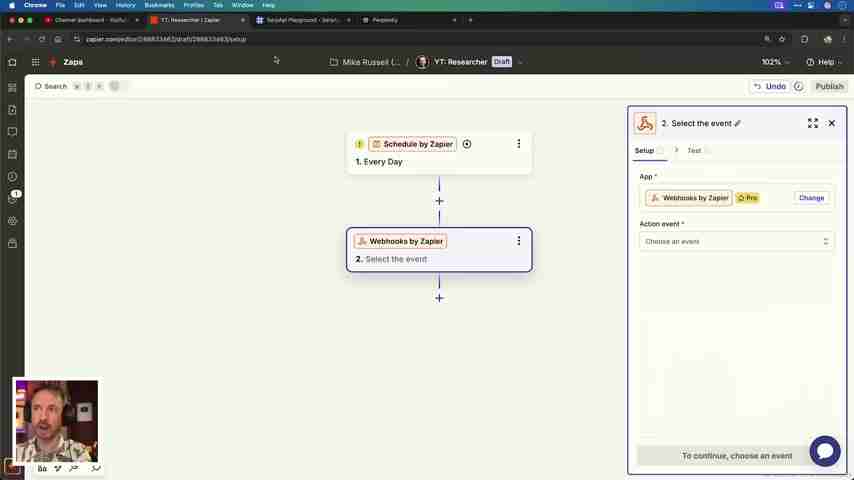Expand the step panel to fullscreen
Screen dimensions: 854x480
pos(813,123)
